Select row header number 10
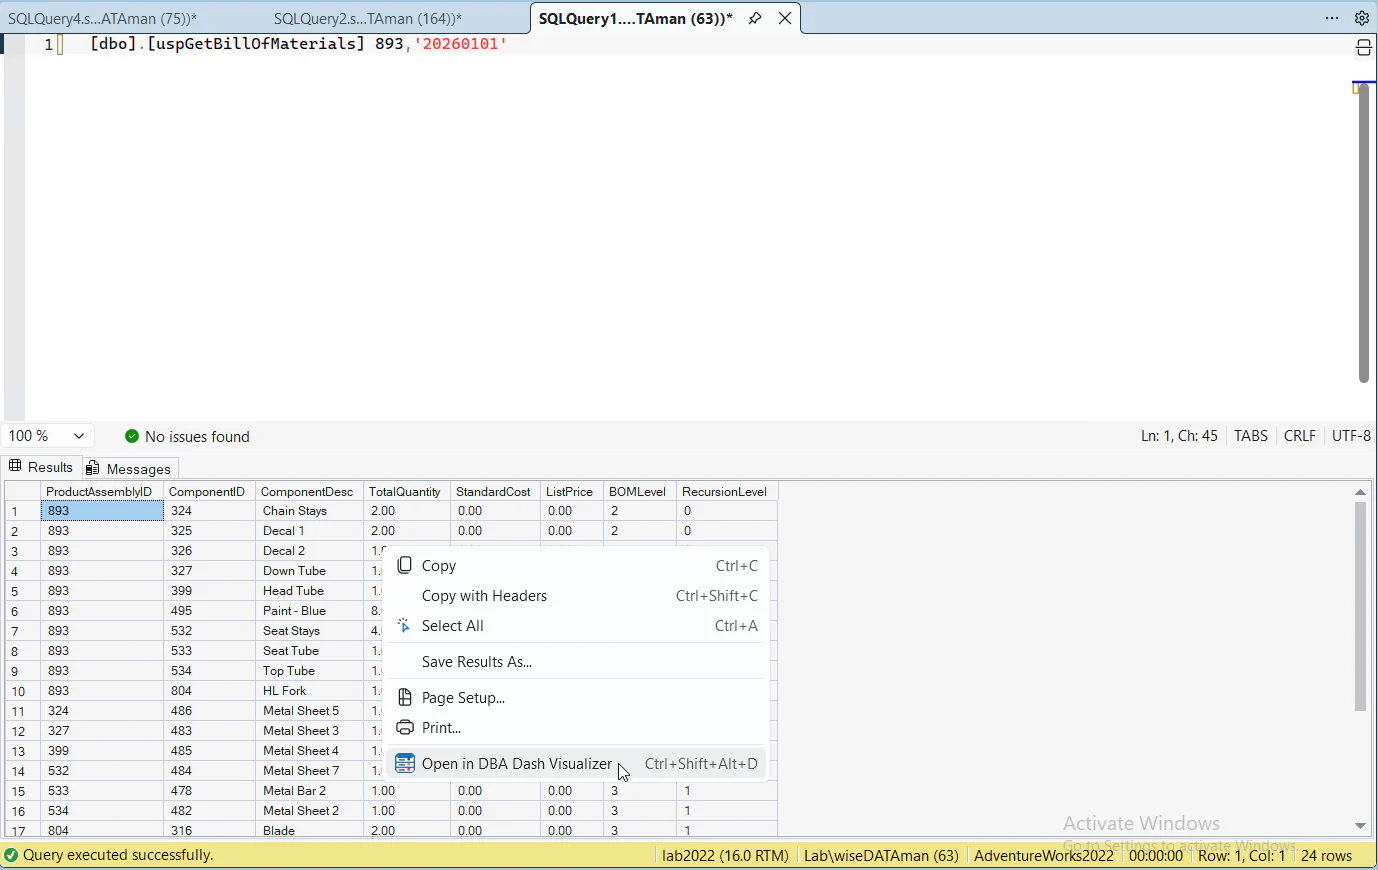This screenshot has width=1378, height=870. point(22,691)
